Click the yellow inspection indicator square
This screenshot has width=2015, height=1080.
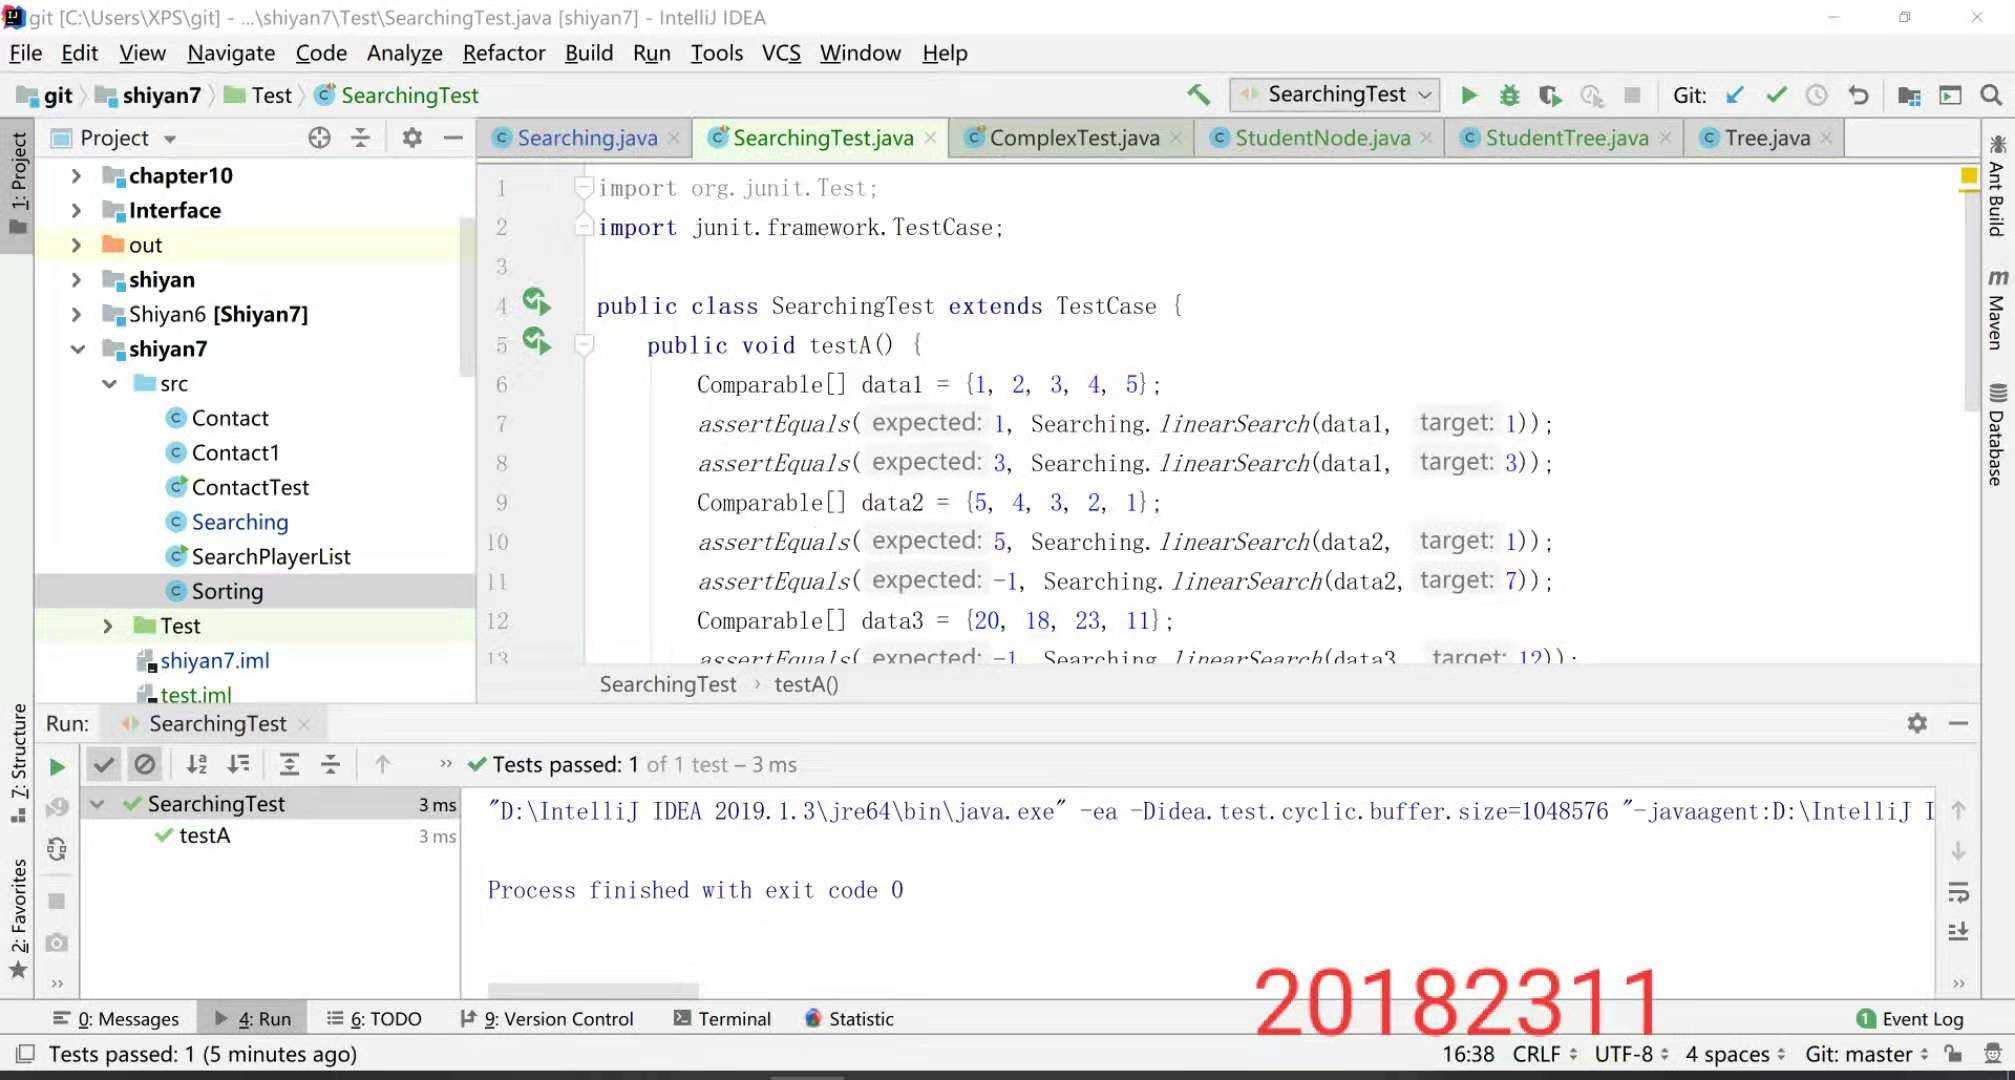pos(1968,177)
